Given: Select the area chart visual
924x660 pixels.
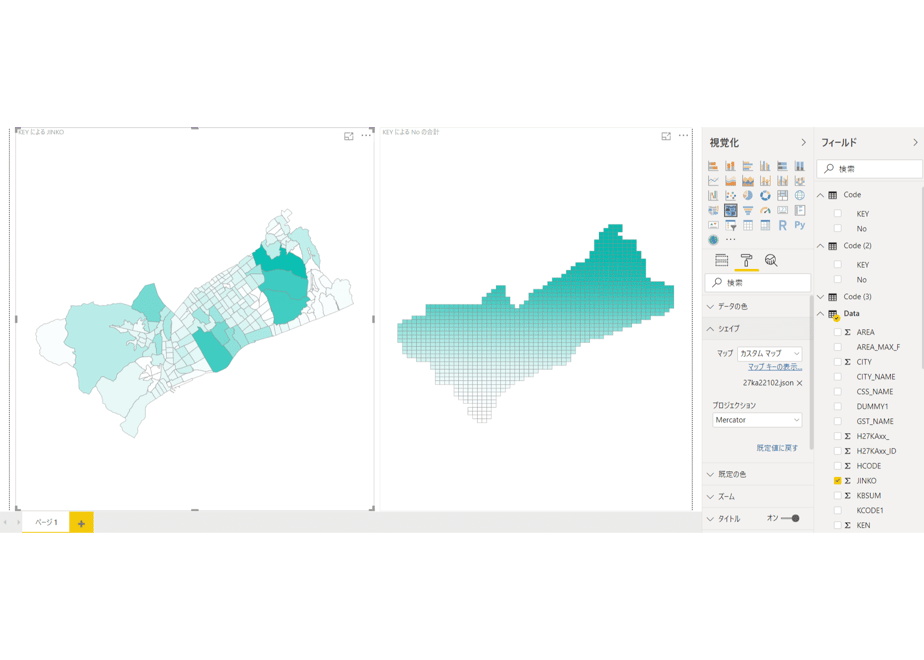Looking at the screenshot, I should click(x=731, y=181).
